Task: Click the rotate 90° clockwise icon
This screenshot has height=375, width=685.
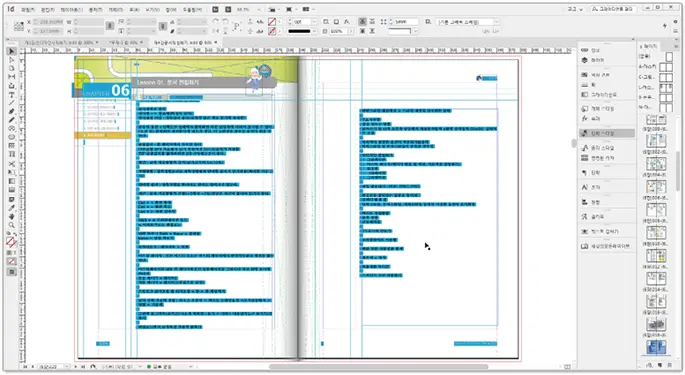Action: (x=216, y=21)
